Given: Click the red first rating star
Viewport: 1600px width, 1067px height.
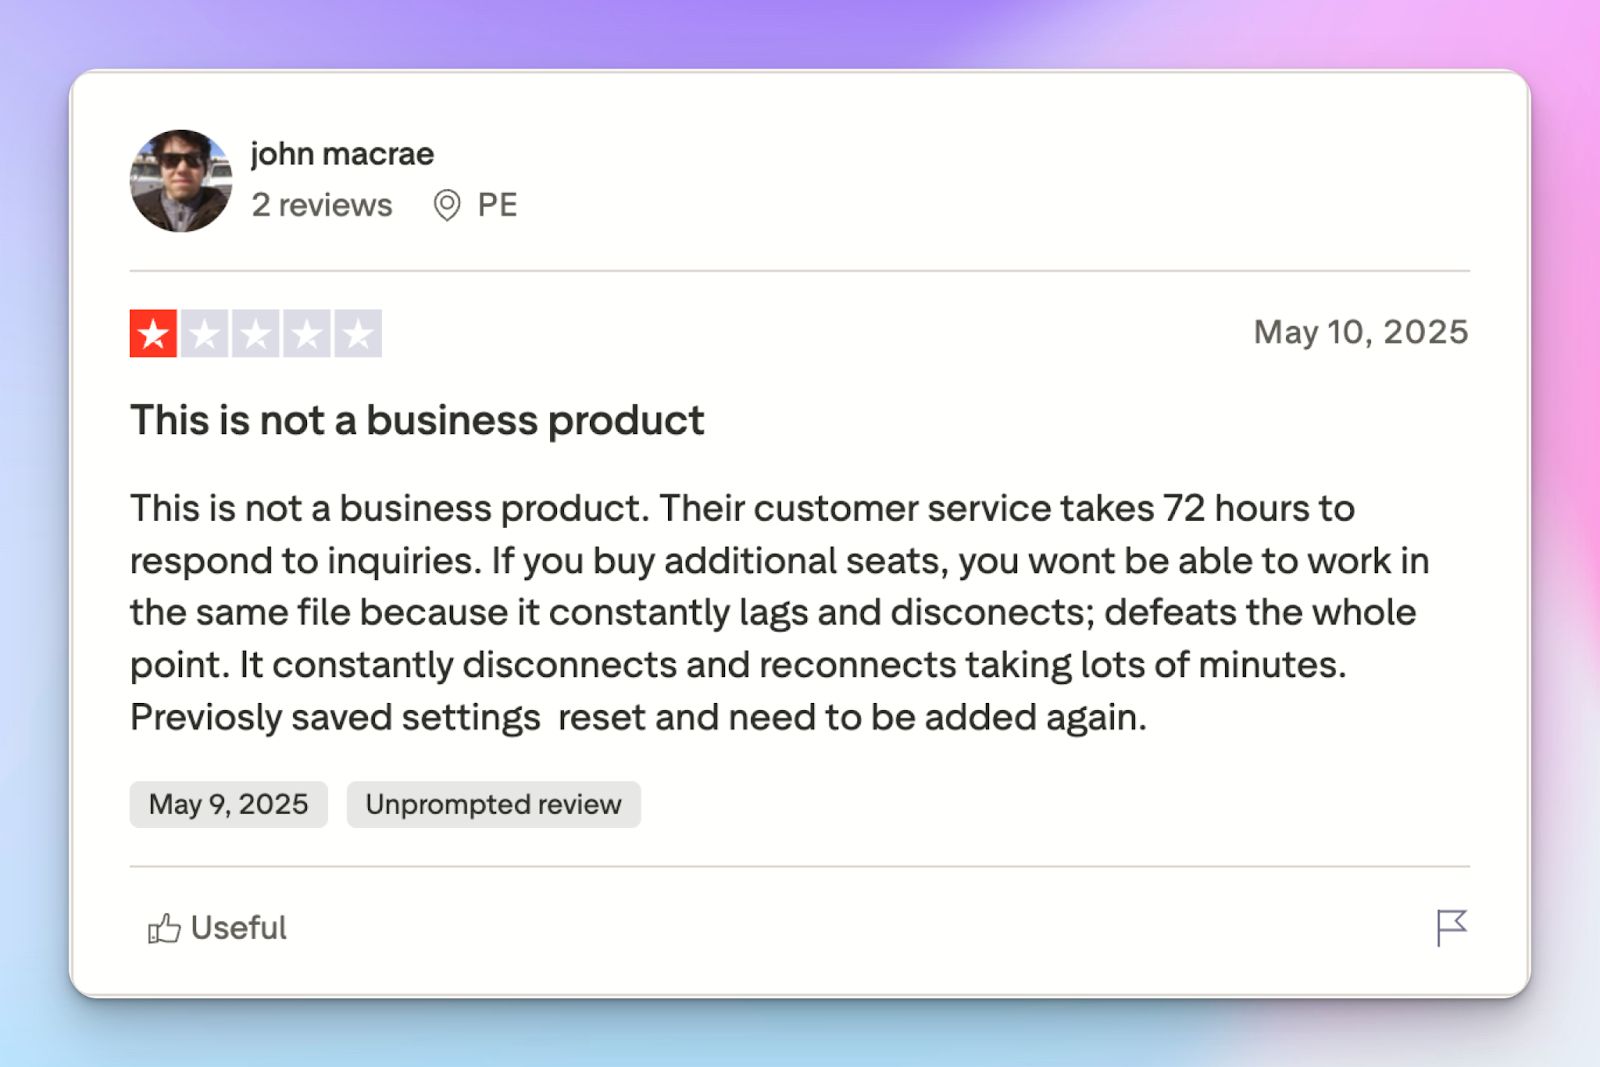Looking at the screenshot, I should (x=153, y=334).
